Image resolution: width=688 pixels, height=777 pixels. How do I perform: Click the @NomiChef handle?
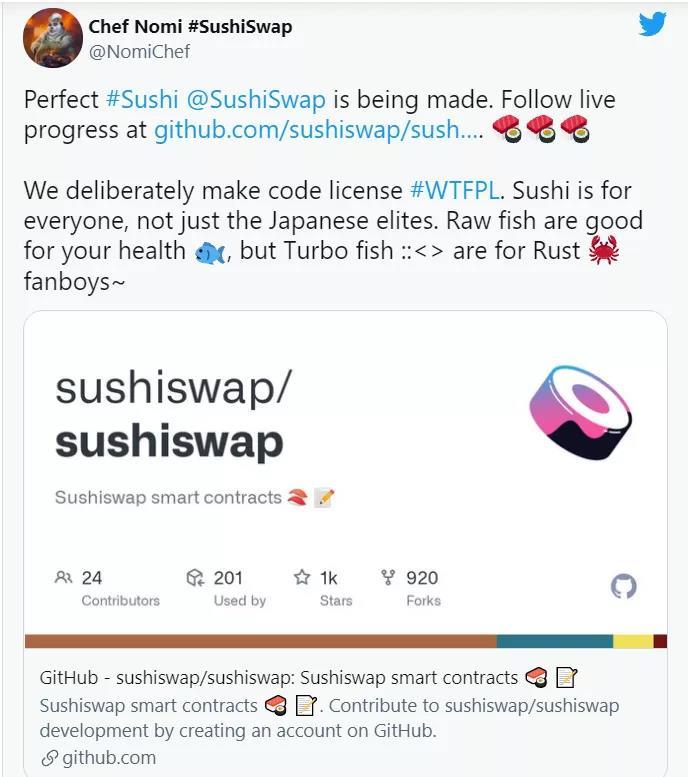coord(139,52)
